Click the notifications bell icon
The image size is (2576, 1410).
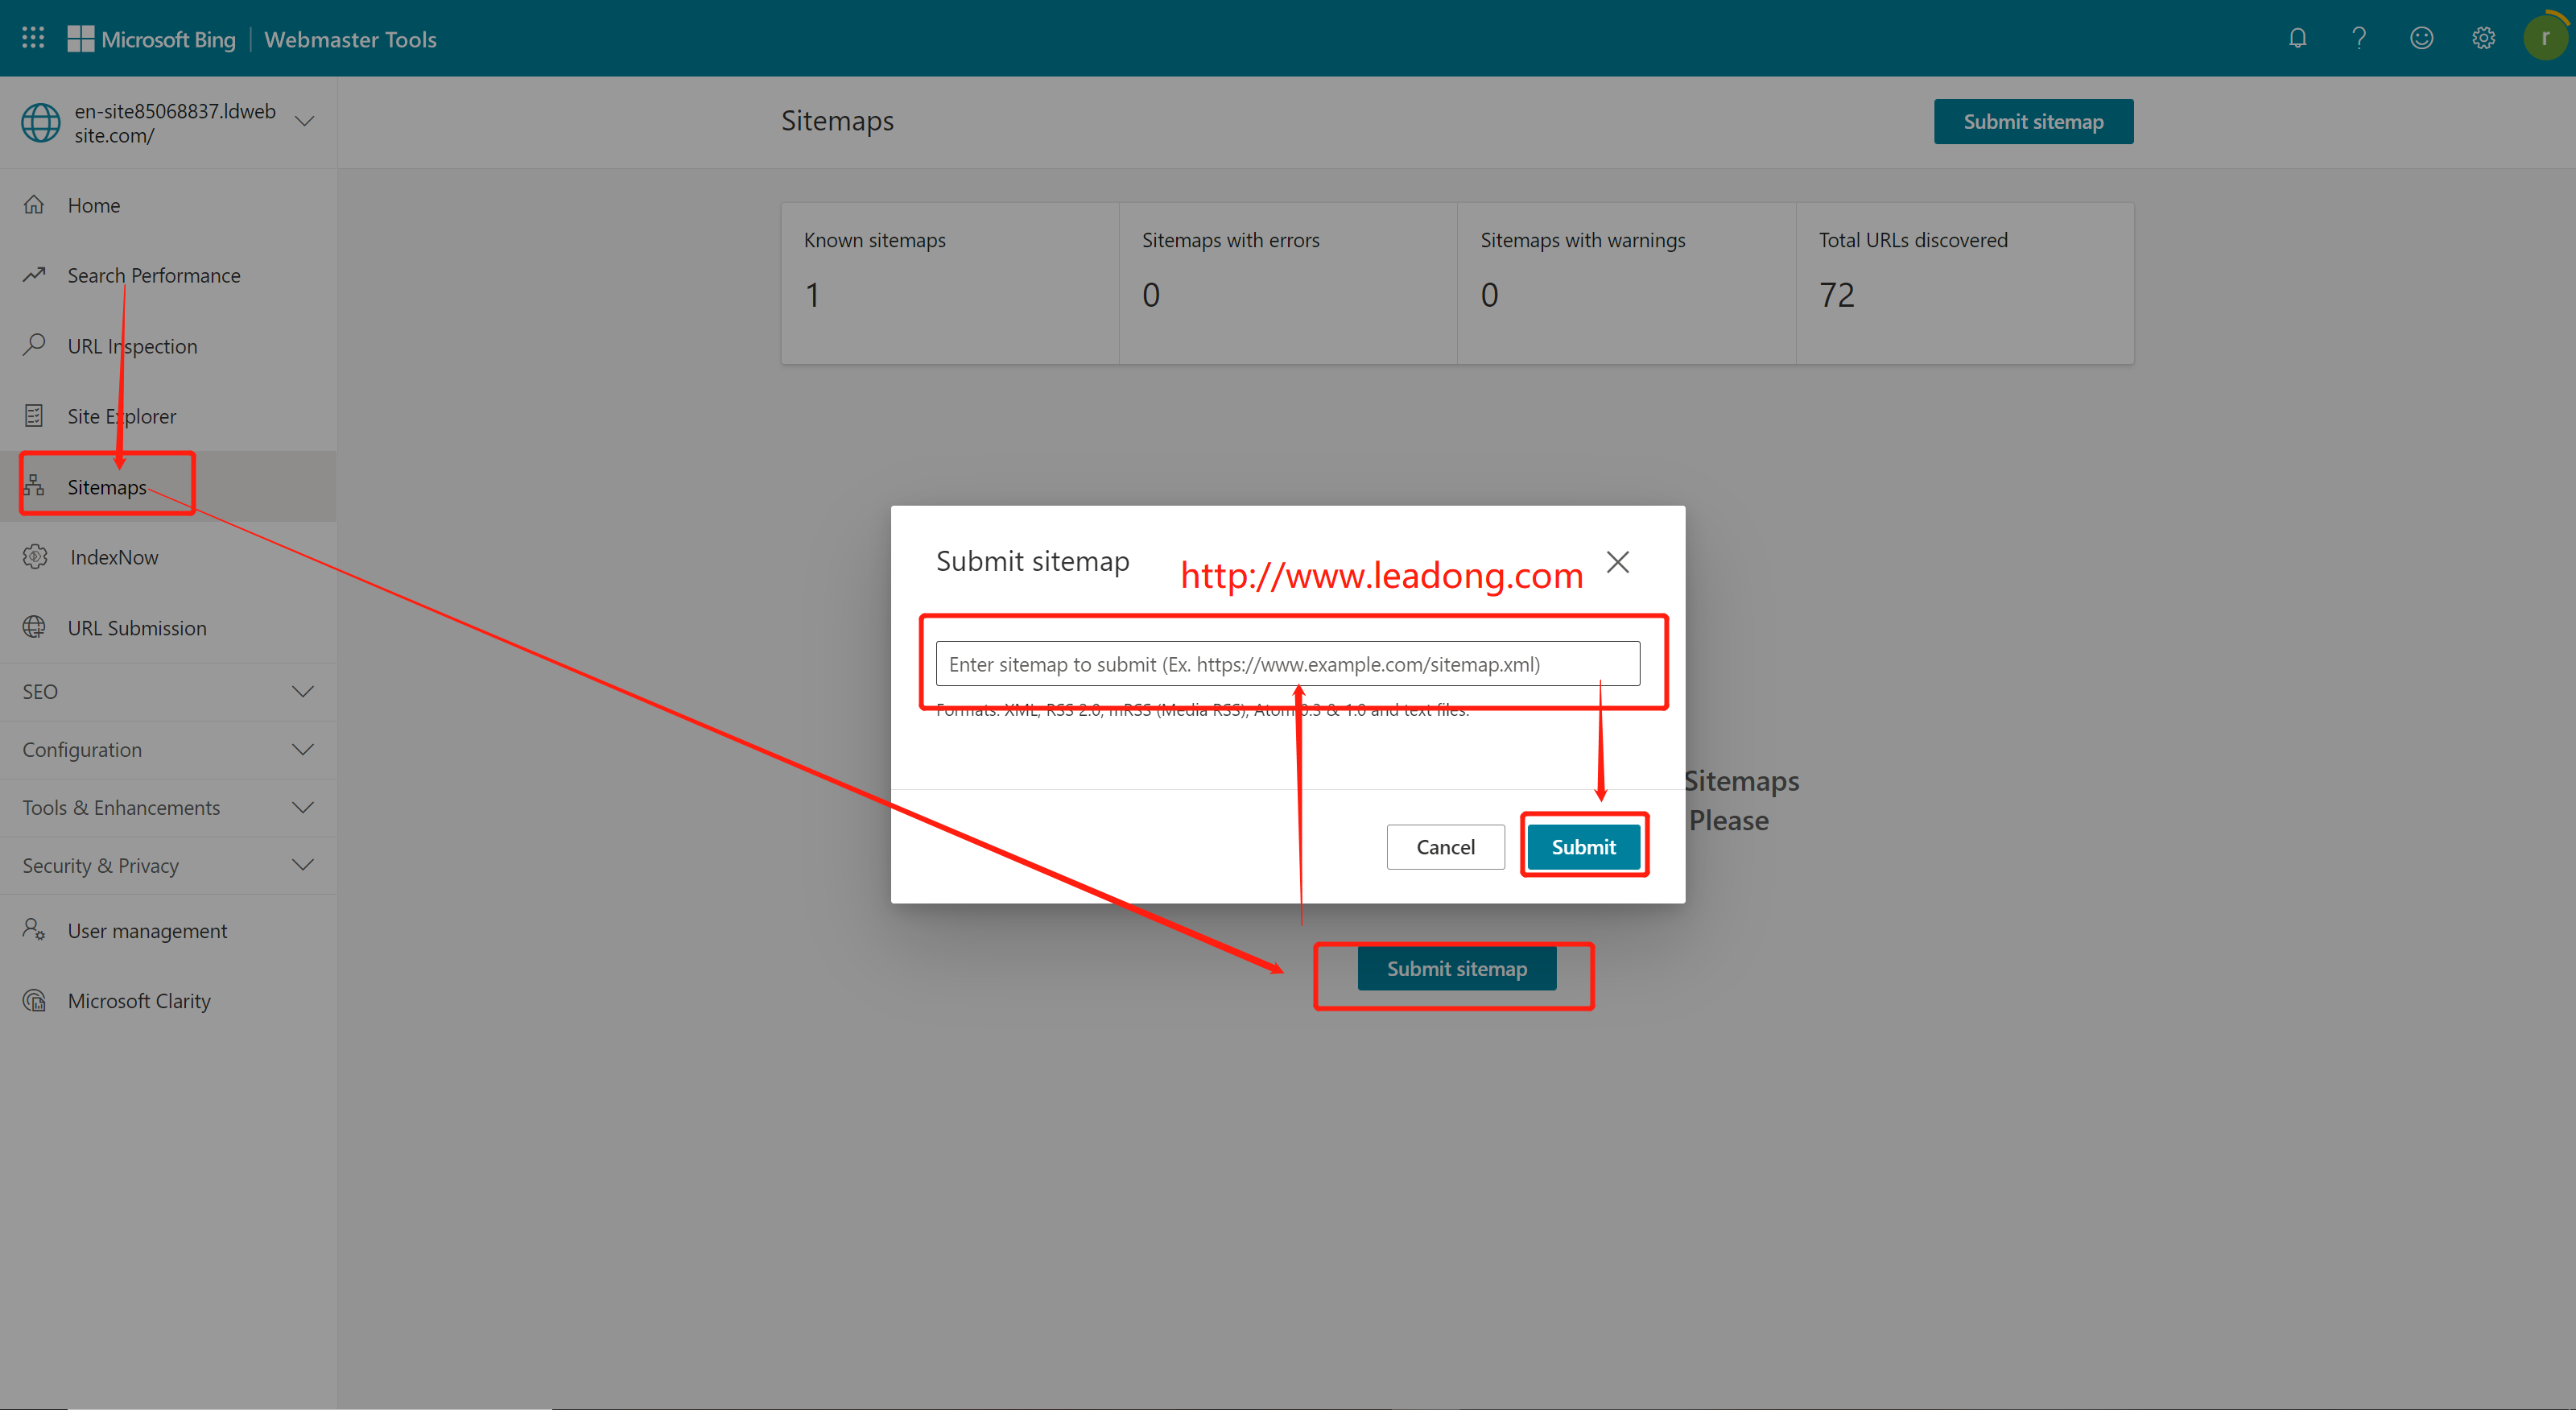2297,38
